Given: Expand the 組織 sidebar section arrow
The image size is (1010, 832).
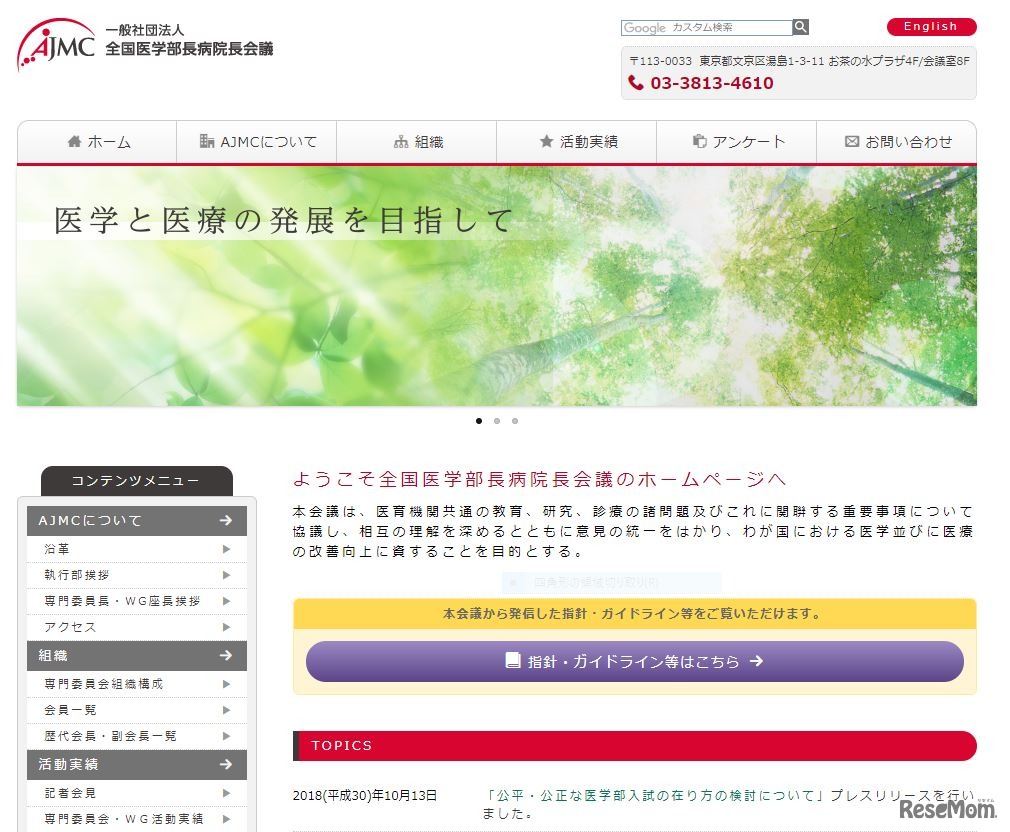Looking at the screenshot, I should coord(226,656).
